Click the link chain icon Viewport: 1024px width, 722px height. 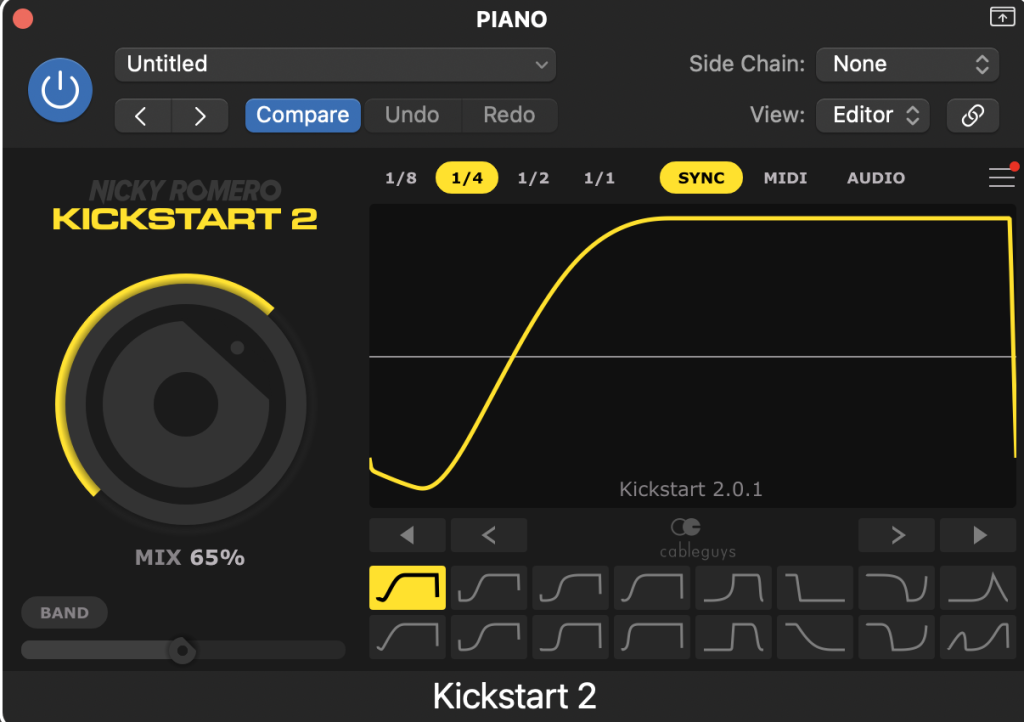point(972,116)
